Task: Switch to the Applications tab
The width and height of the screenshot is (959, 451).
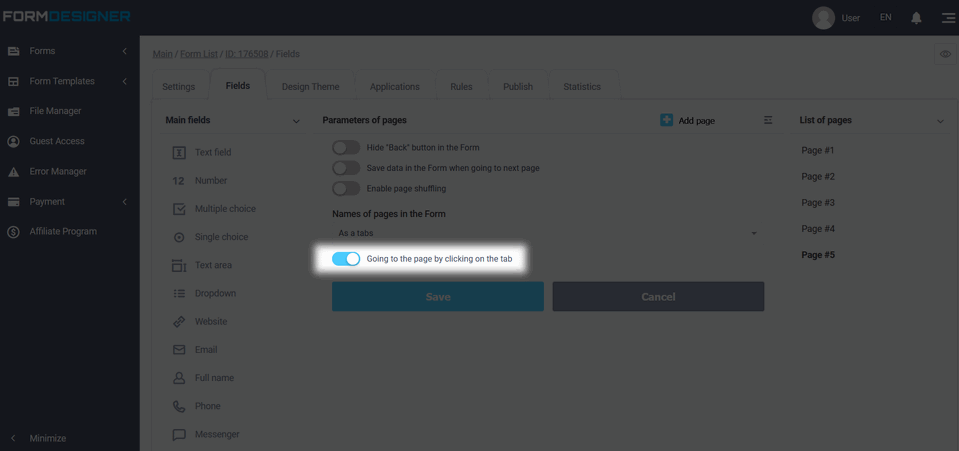Action: pos(394,86)
